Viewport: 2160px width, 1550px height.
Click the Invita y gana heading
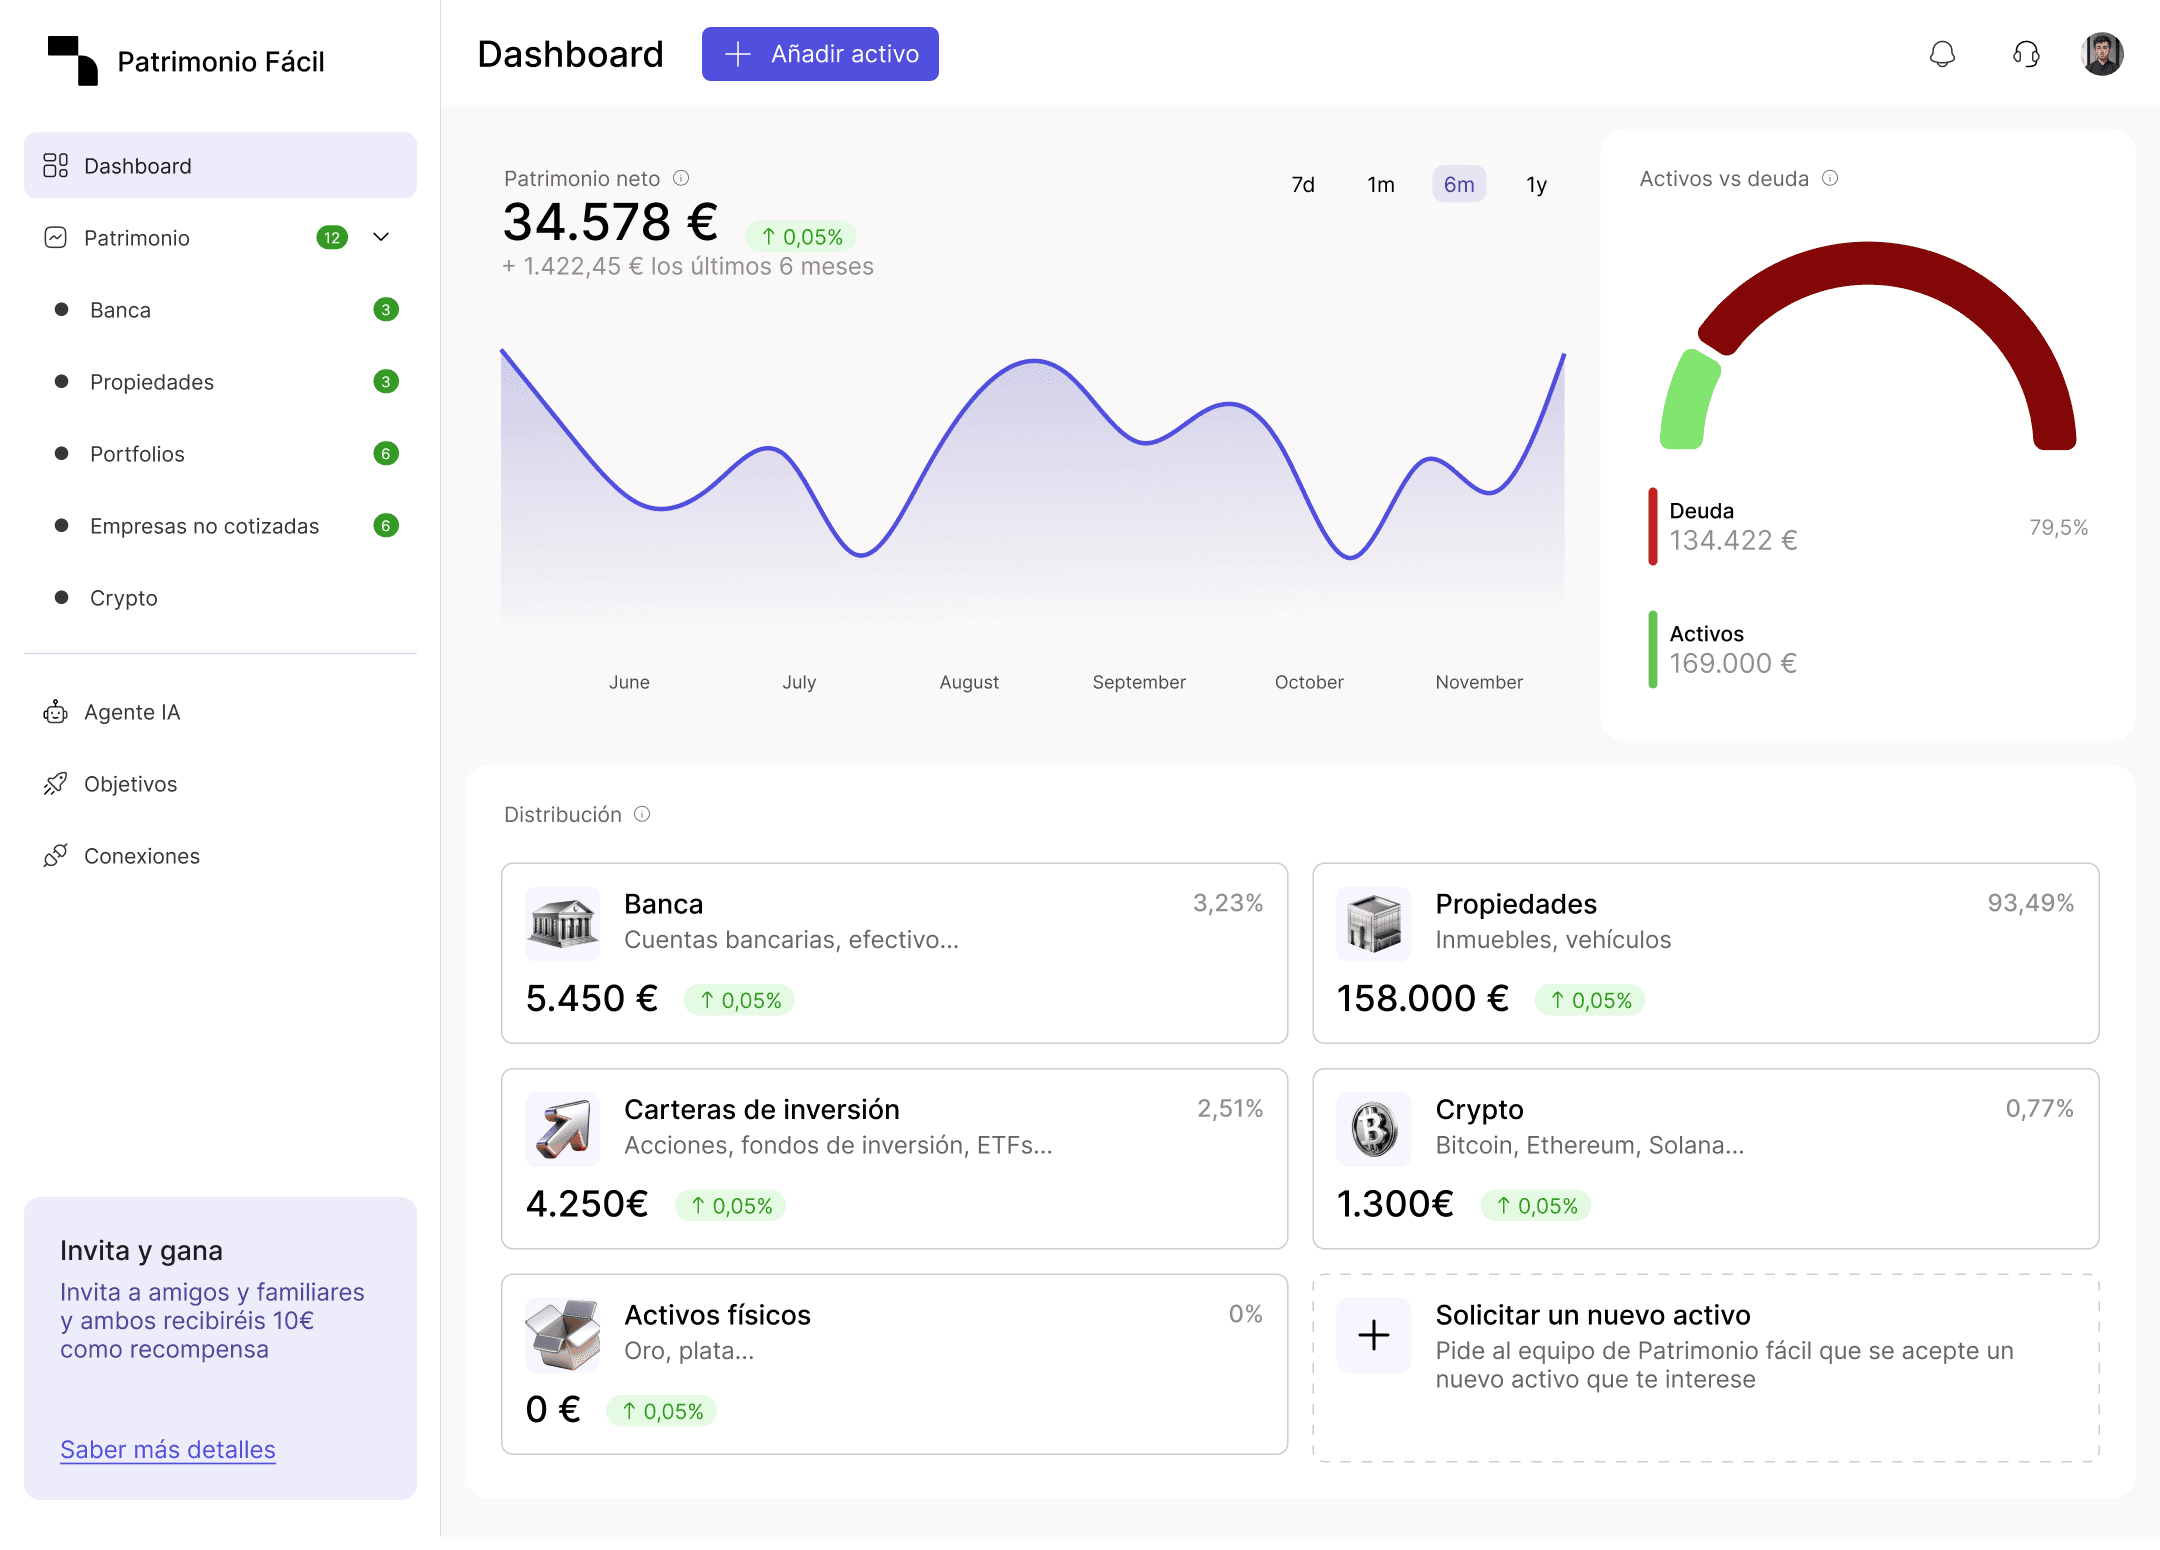point(141,1251)
